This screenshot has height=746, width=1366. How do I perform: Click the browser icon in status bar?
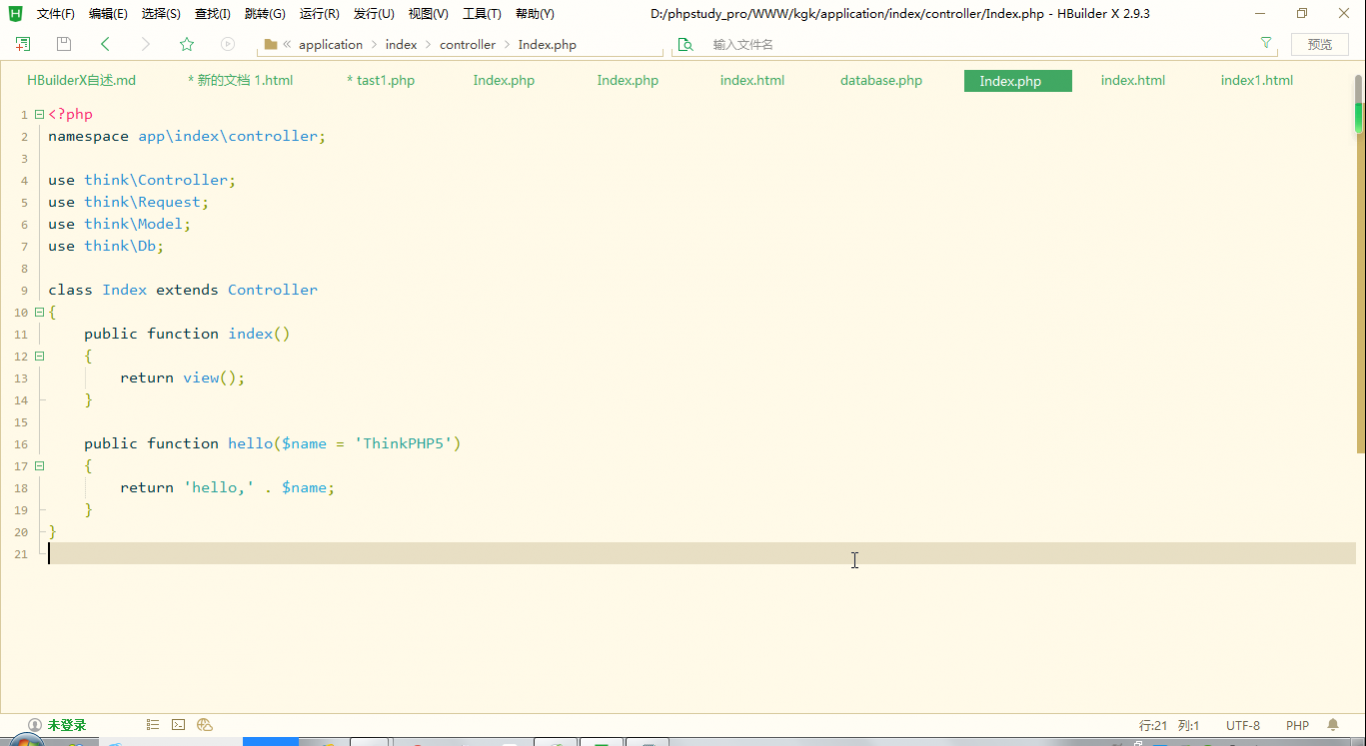pos(205,725)
